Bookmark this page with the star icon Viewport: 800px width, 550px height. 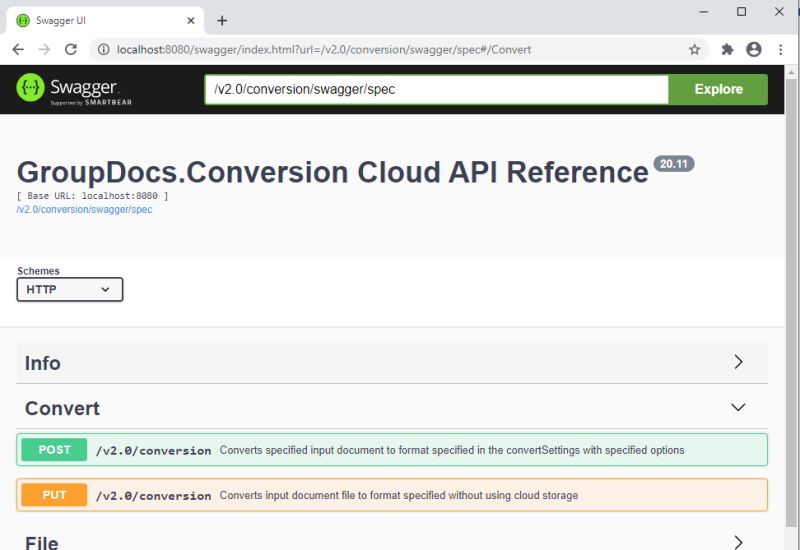[x=694, y=49]
